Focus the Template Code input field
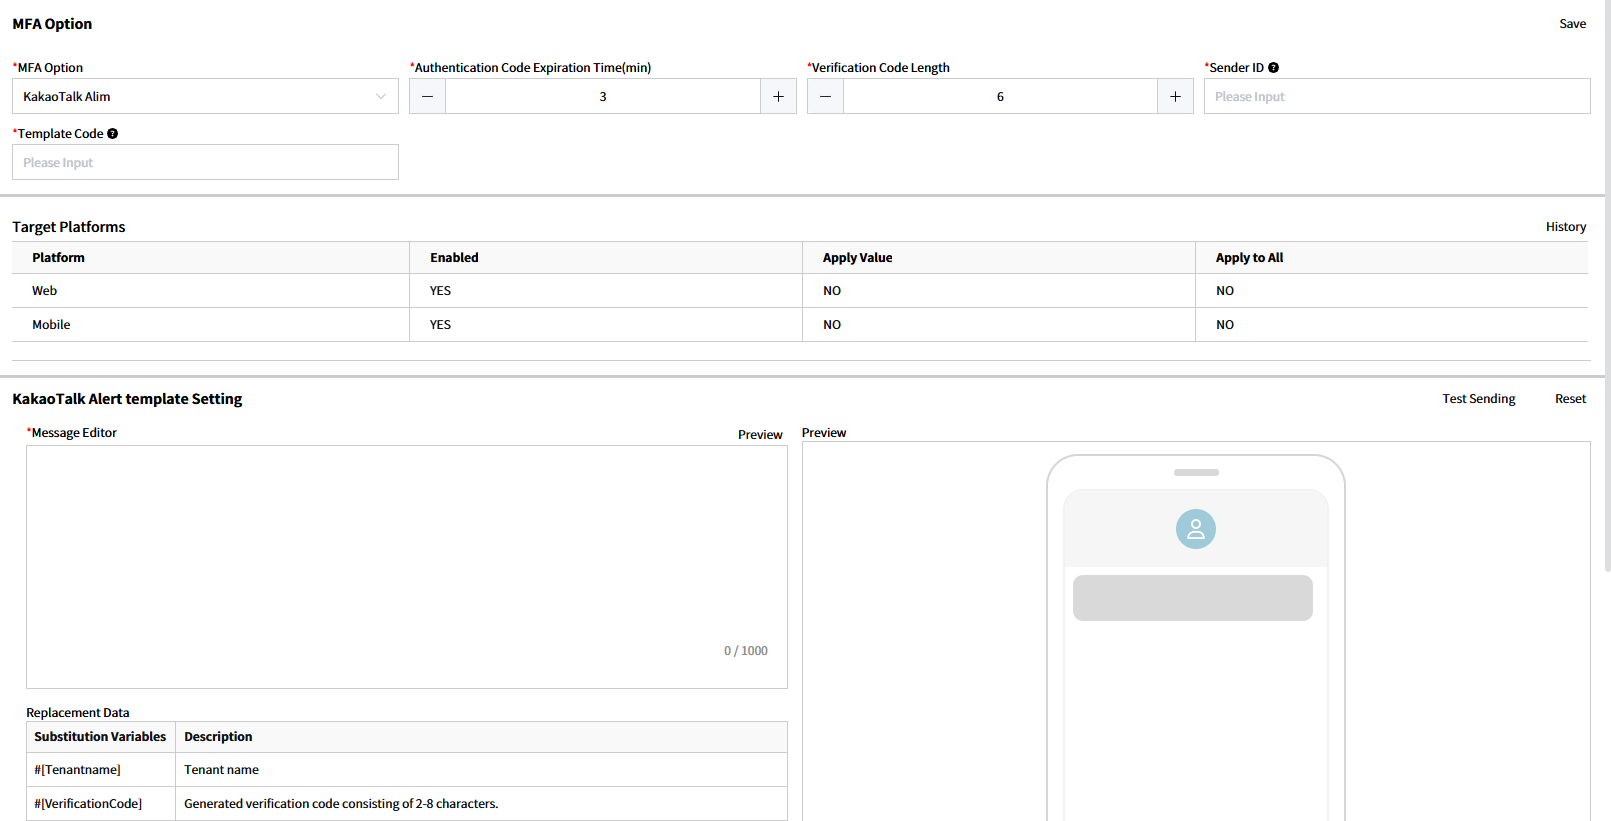The image size is (1611, 821). [205, 163]
